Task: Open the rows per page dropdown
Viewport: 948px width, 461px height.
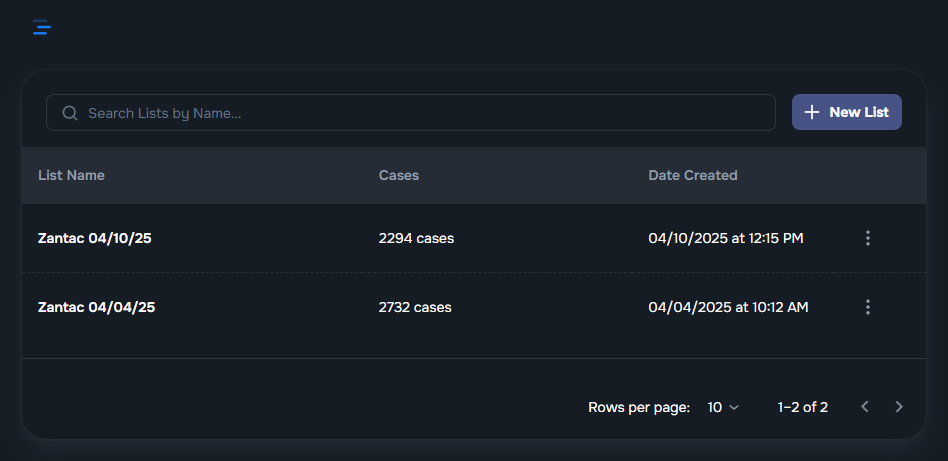Action: click(723, 407)
